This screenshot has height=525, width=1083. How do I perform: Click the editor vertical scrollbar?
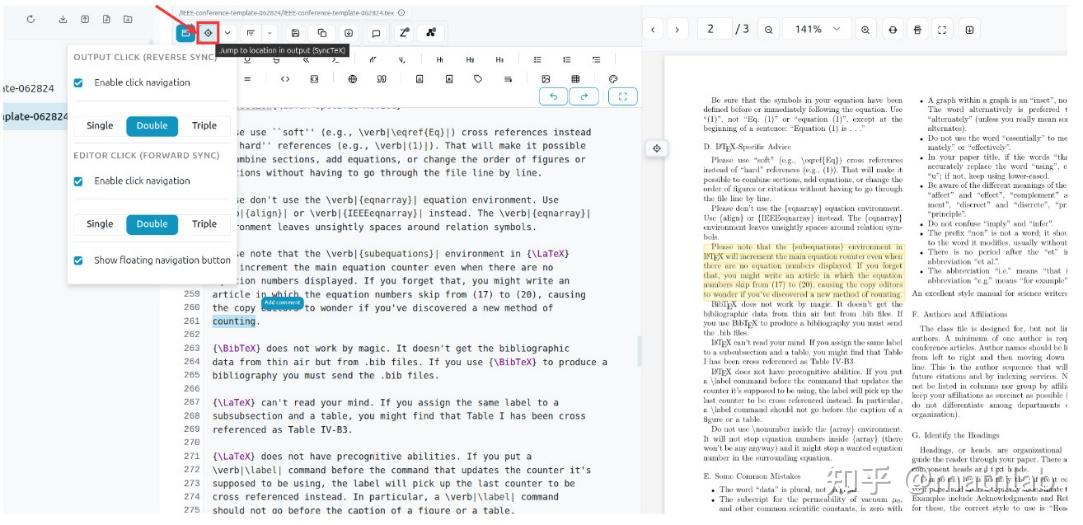tap(638, 351)
